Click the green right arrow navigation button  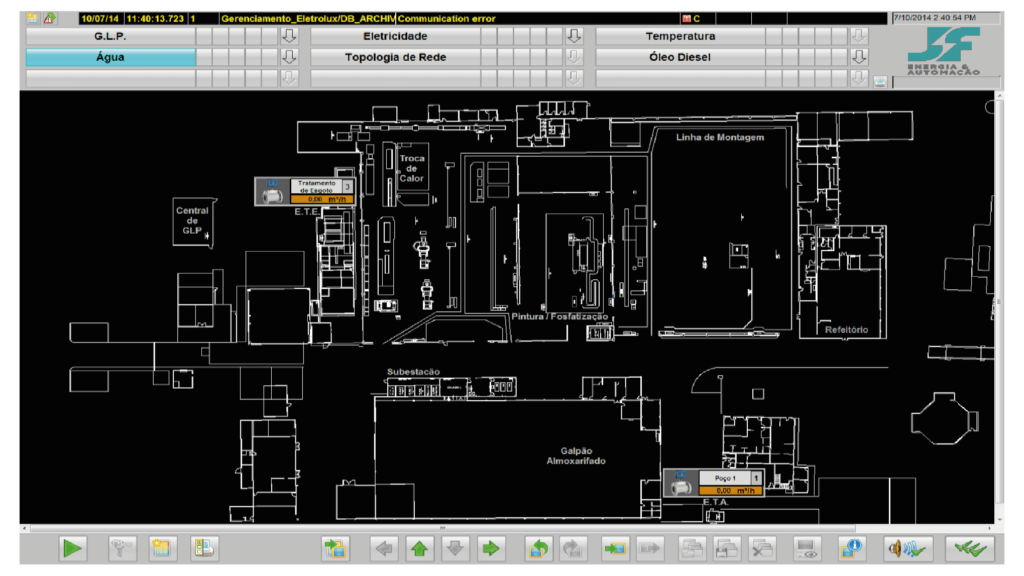pos(491,549)
